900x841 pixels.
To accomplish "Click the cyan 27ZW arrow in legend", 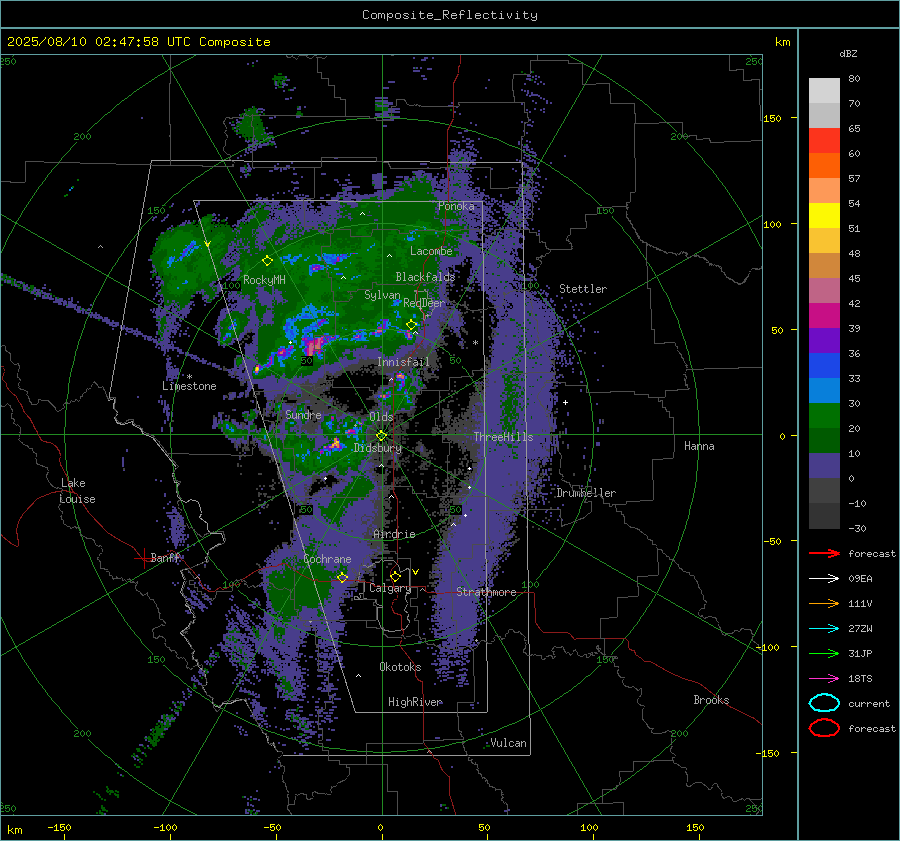I will pos(824,629).
